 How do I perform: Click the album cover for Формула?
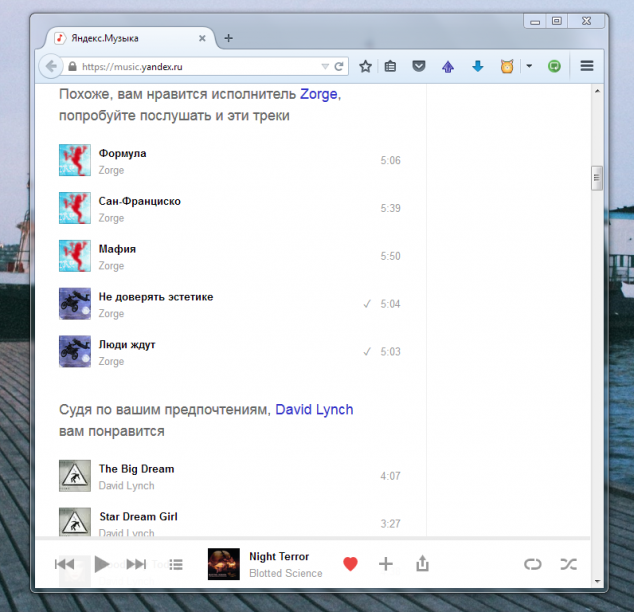pos(75,160)
